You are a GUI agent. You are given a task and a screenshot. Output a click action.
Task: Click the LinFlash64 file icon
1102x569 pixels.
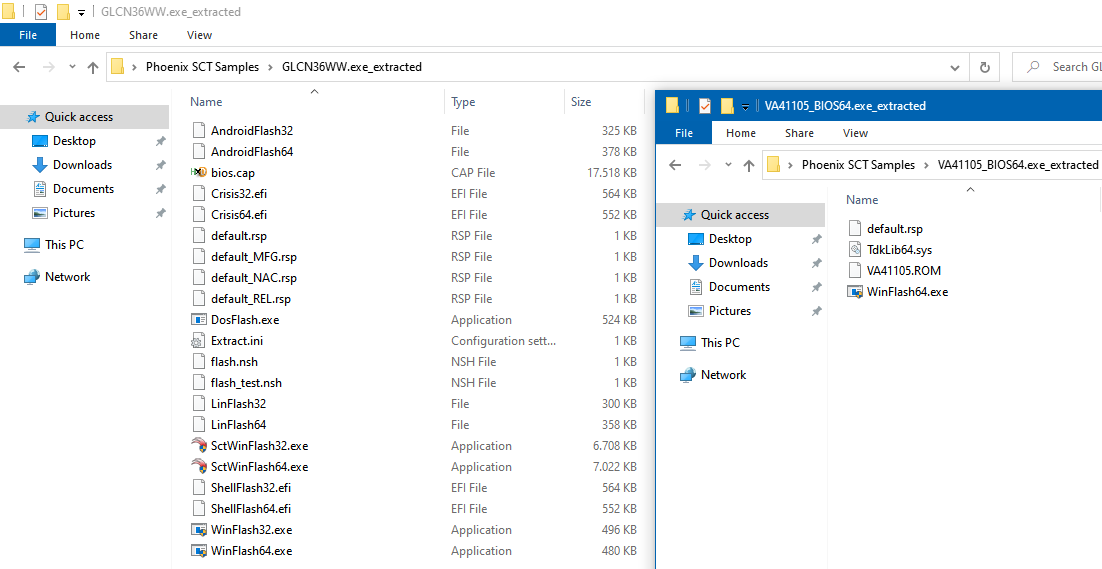tap(199, 425)
